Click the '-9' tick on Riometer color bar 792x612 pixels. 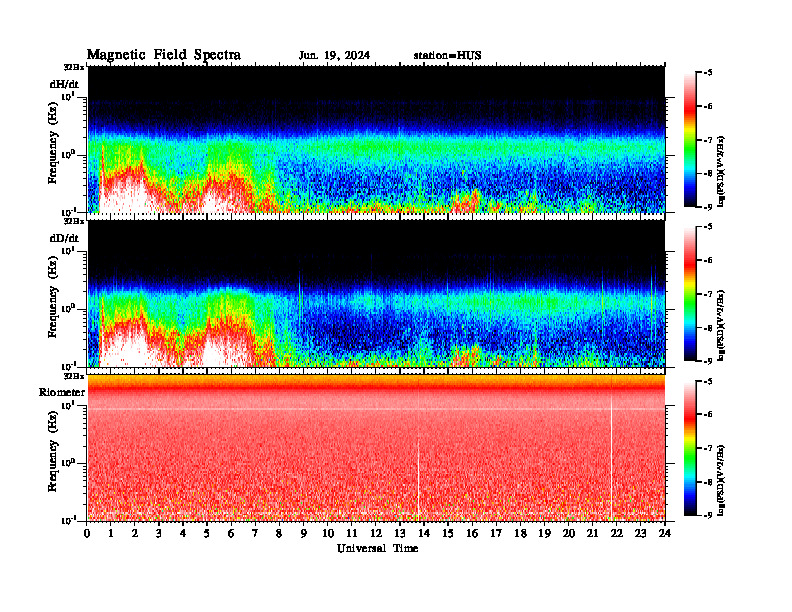click(x=707, y=515)
